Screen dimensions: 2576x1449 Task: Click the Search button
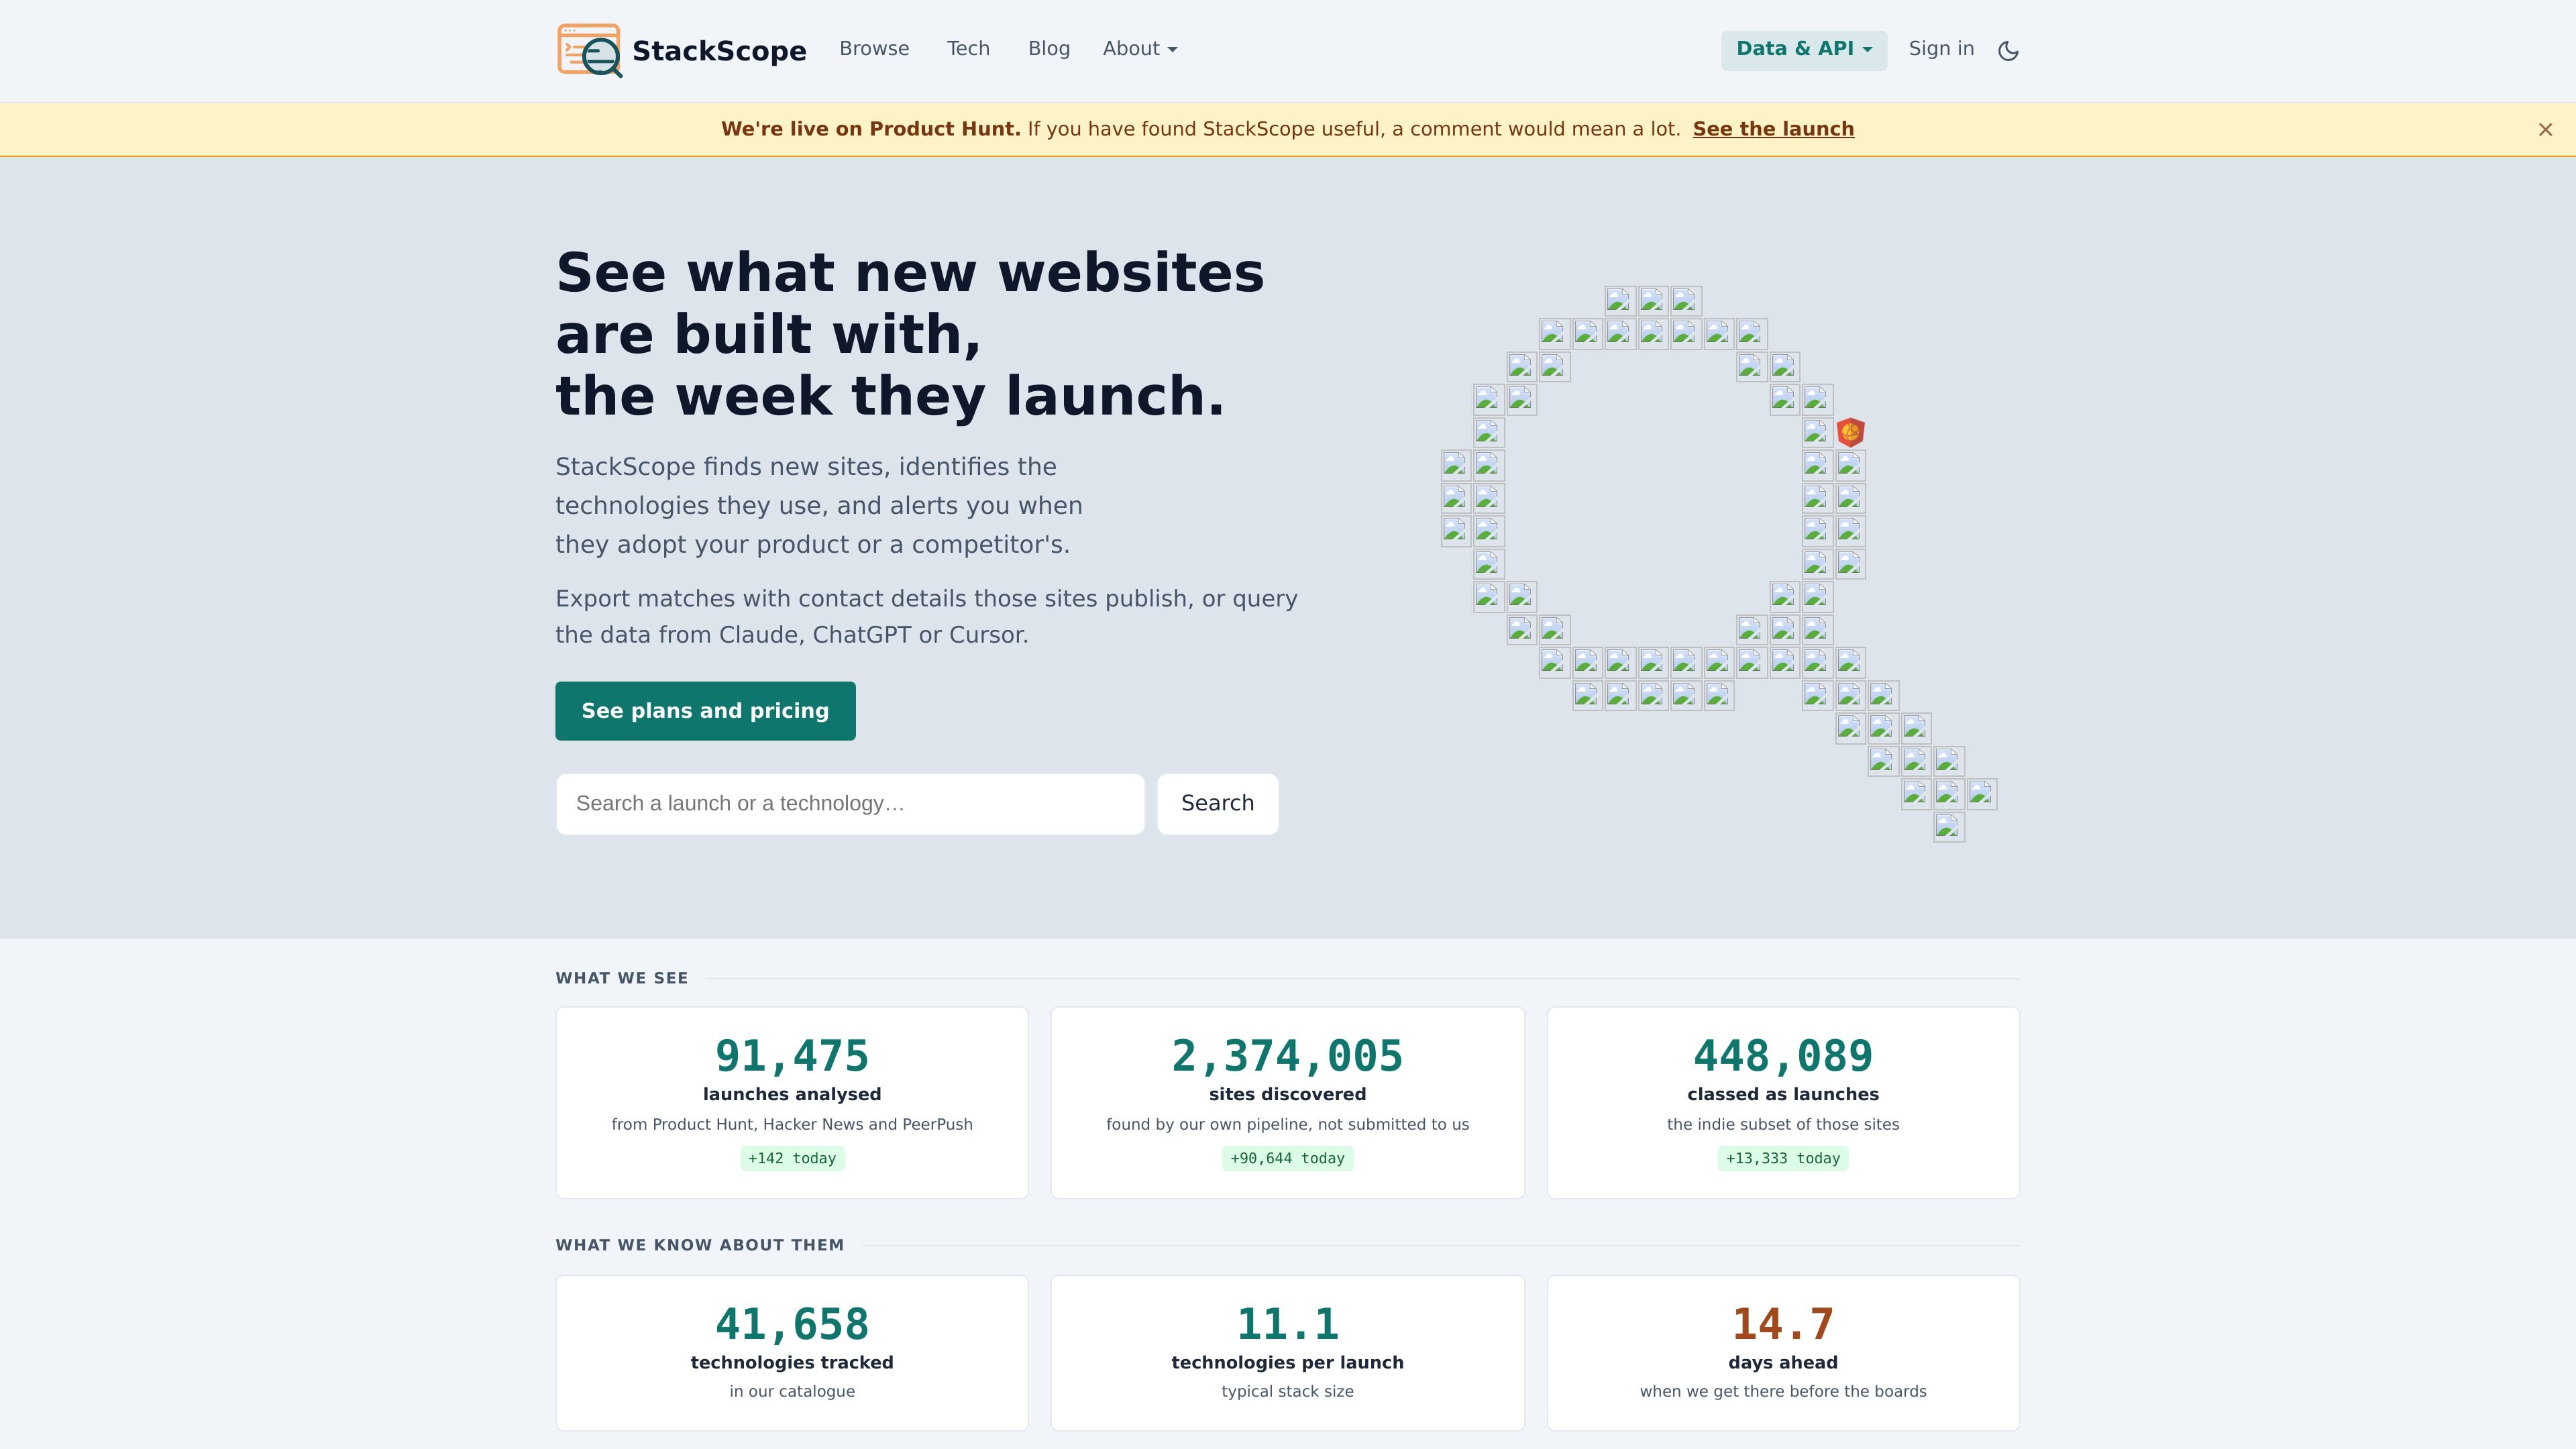(1217, 803)
